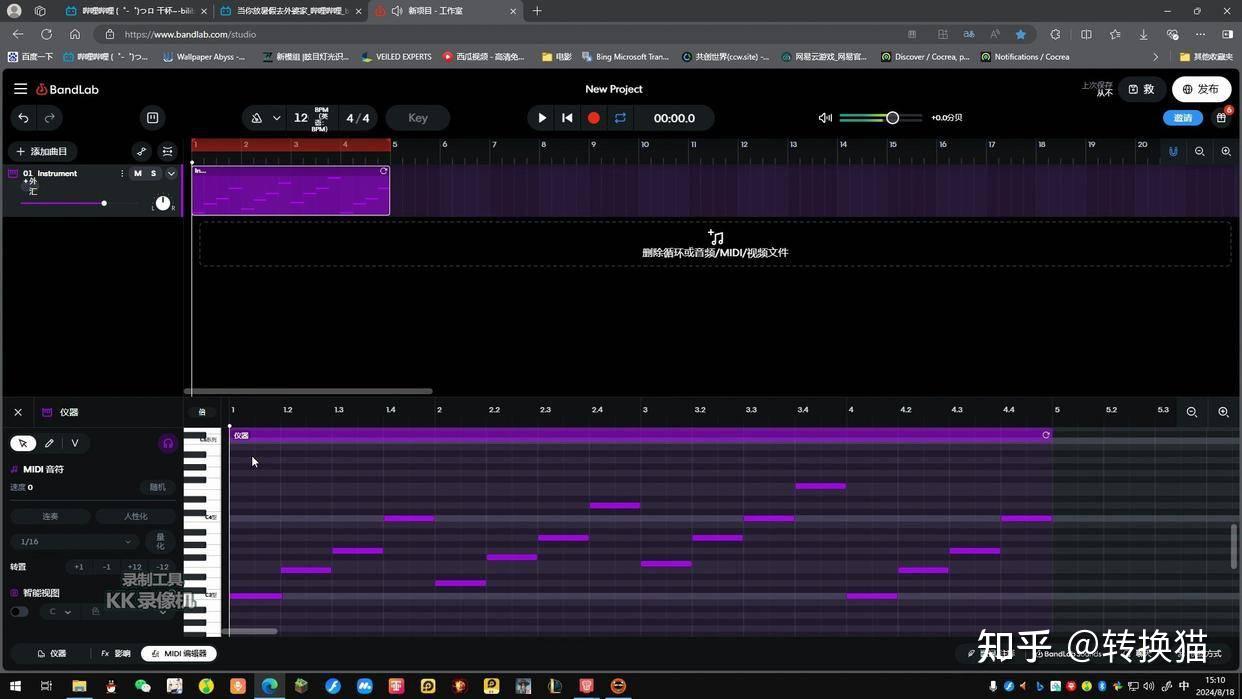Mute the 01 Instrument track
The width and height of the screenshot is (1242, 699).
[138, 173]
